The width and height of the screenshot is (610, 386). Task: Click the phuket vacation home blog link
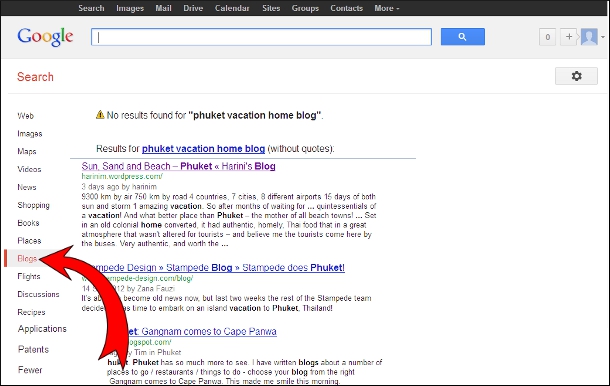pos(203,149)
